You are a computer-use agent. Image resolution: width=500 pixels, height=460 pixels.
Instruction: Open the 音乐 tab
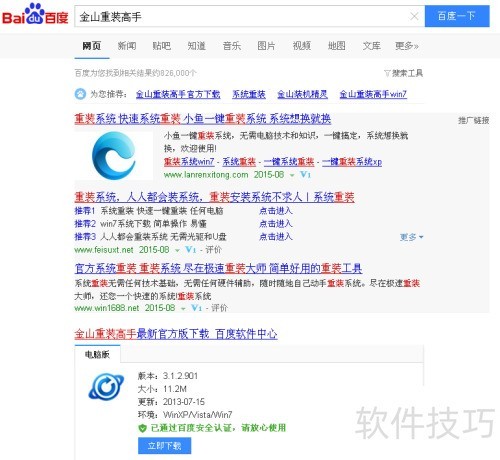pos(232,46)
